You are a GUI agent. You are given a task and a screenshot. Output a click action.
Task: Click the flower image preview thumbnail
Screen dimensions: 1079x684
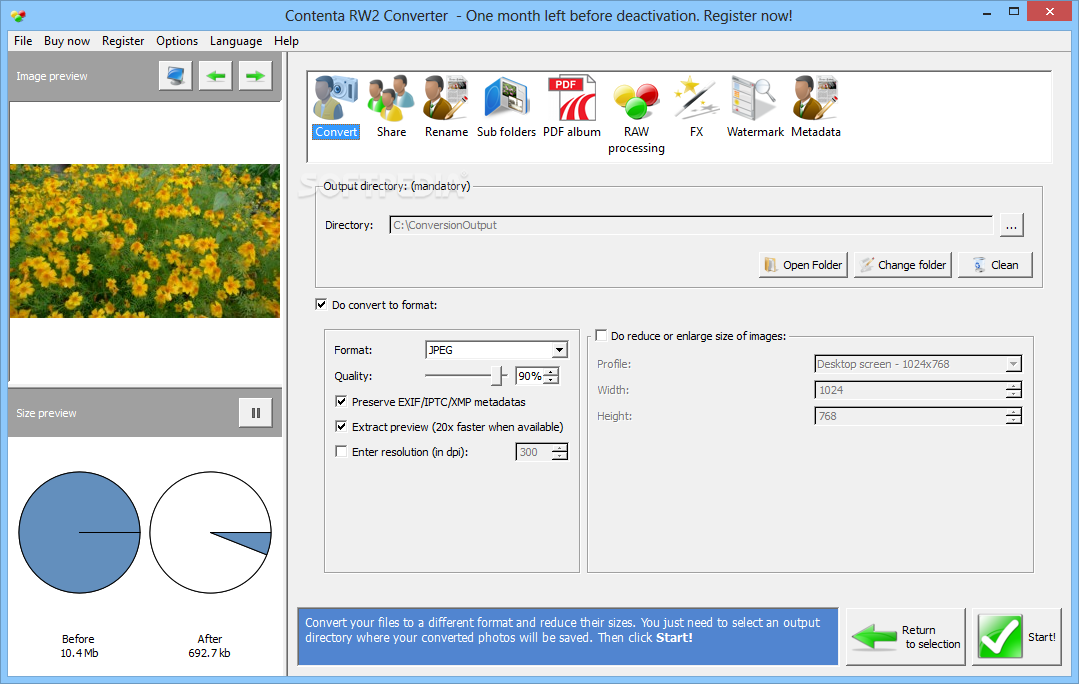(145, 241)
